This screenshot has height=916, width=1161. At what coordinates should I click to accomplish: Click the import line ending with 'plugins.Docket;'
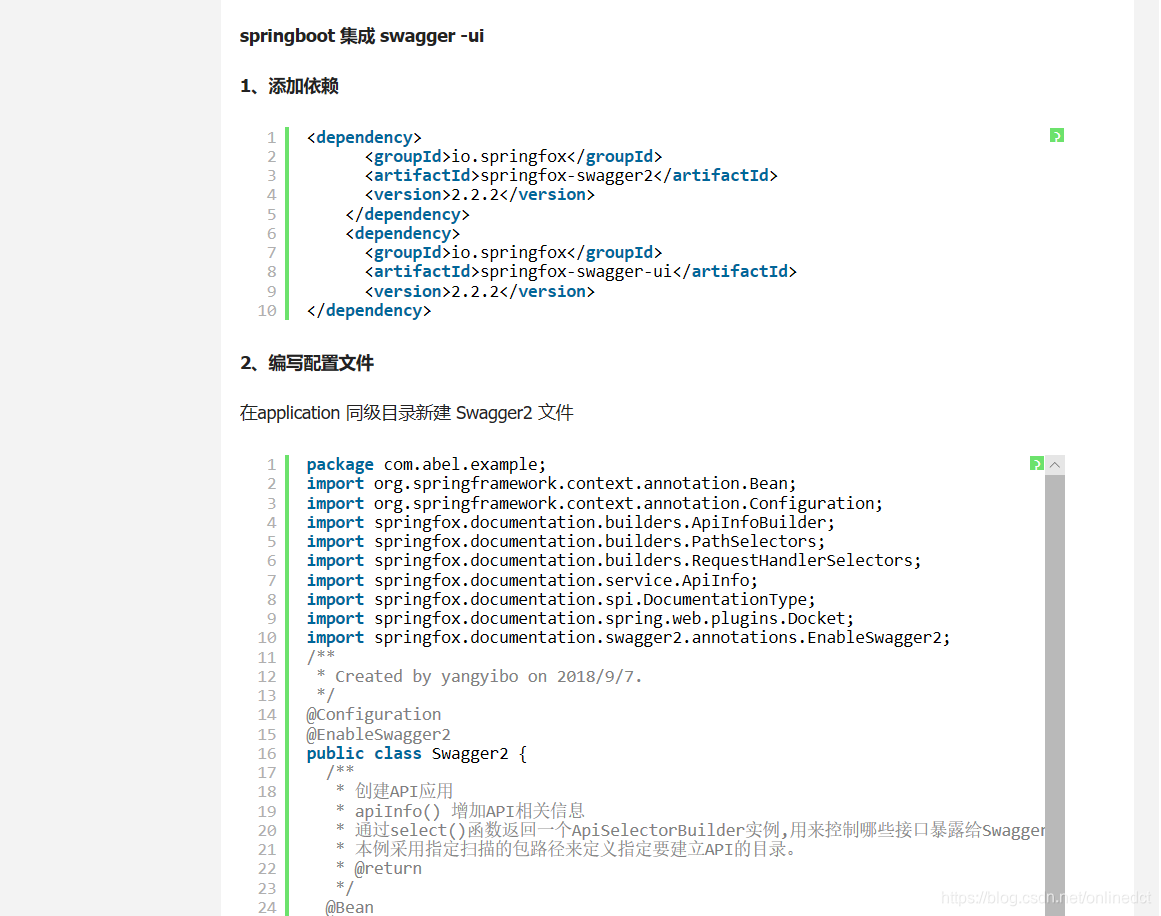tap(580, 618)
